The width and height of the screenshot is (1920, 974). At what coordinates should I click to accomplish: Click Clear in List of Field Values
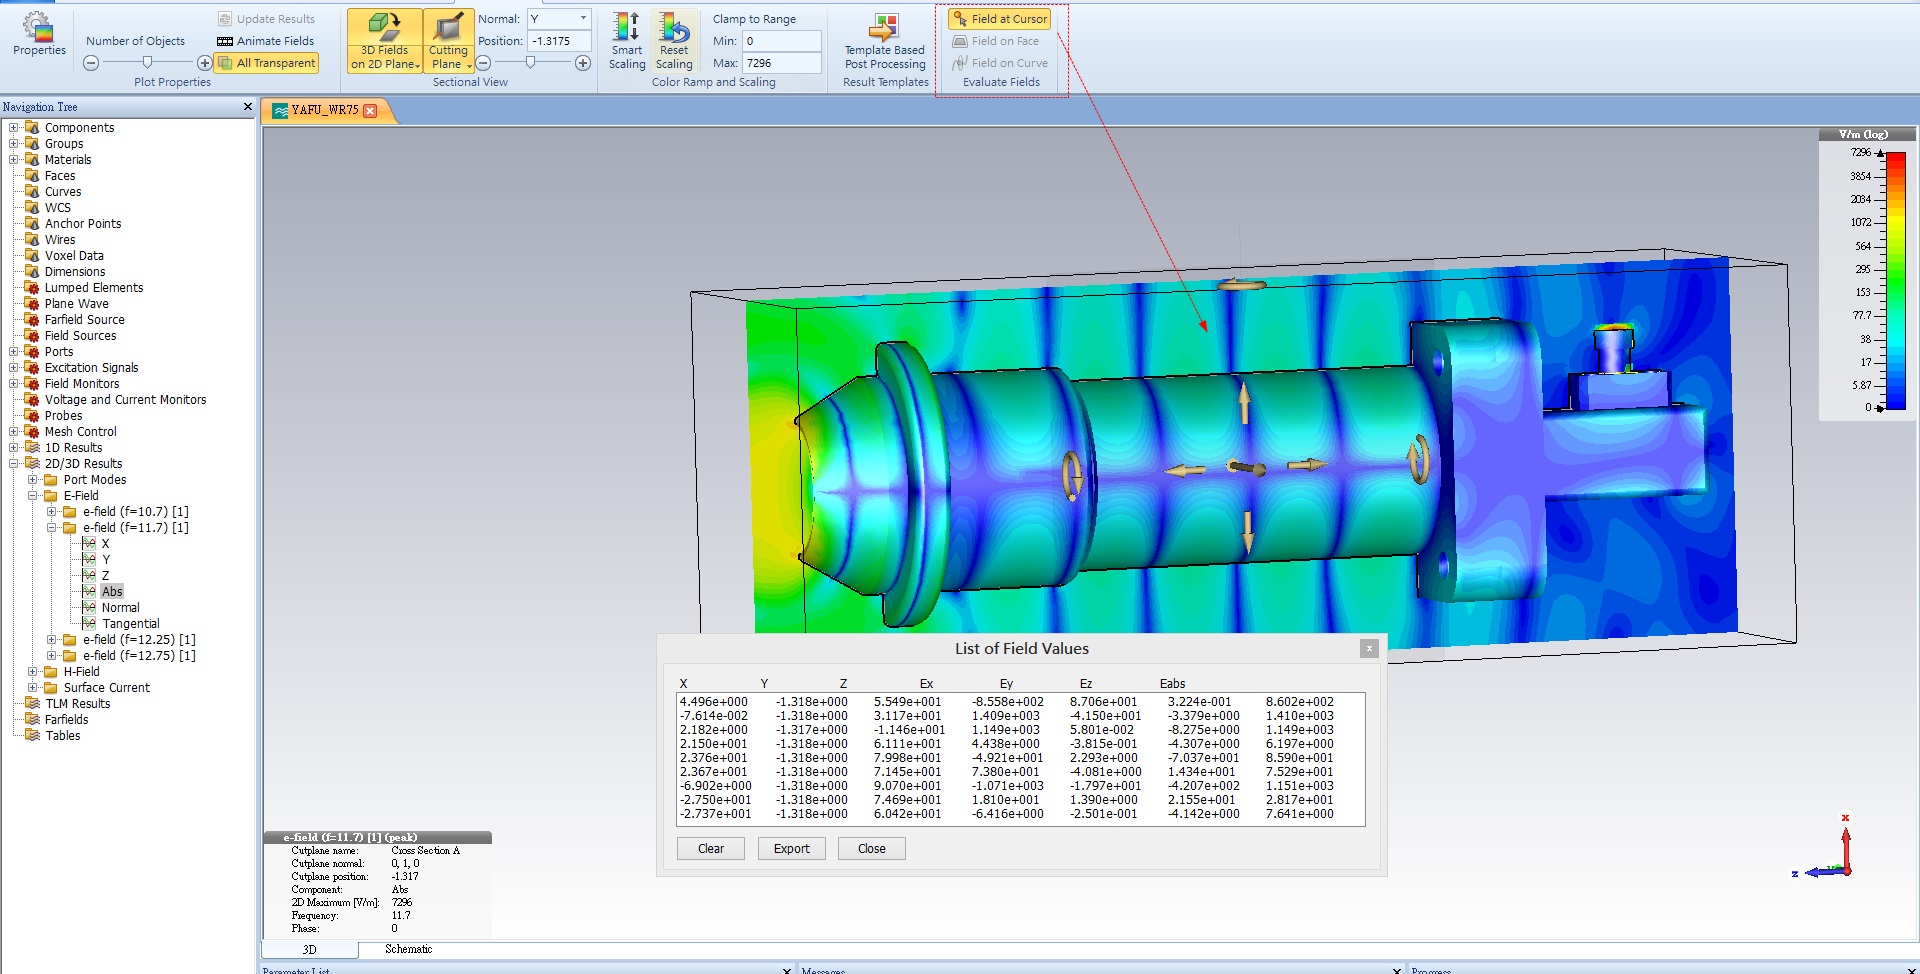[x=711, y=849]
